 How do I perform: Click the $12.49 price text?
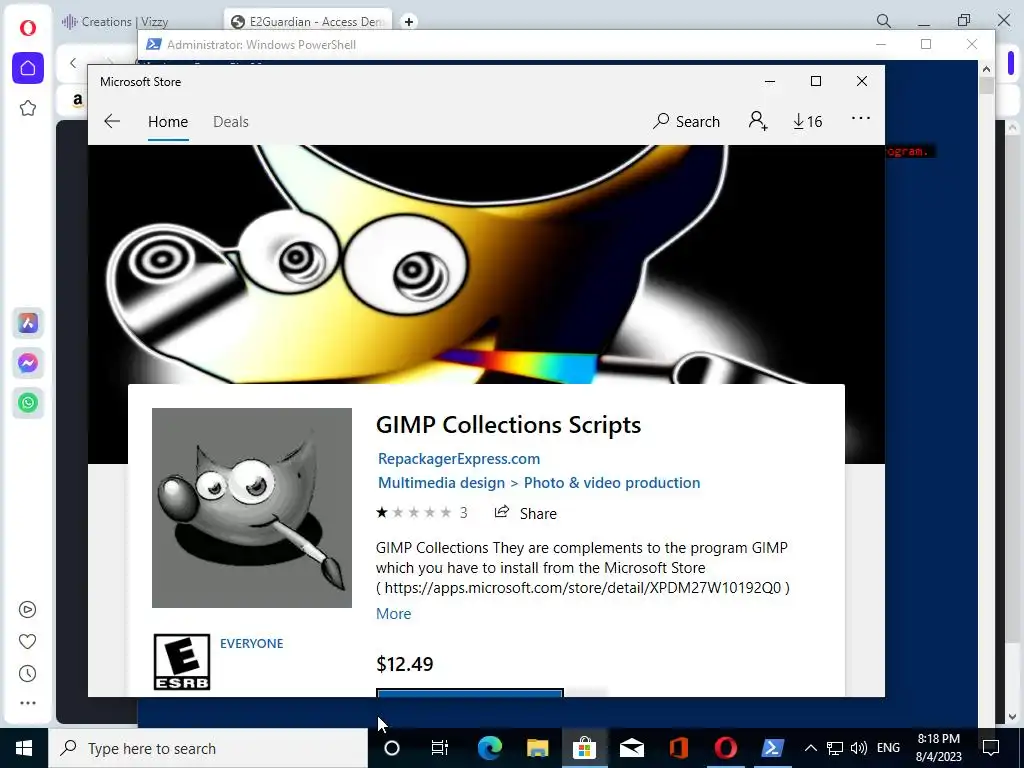(x=404, y=664)
